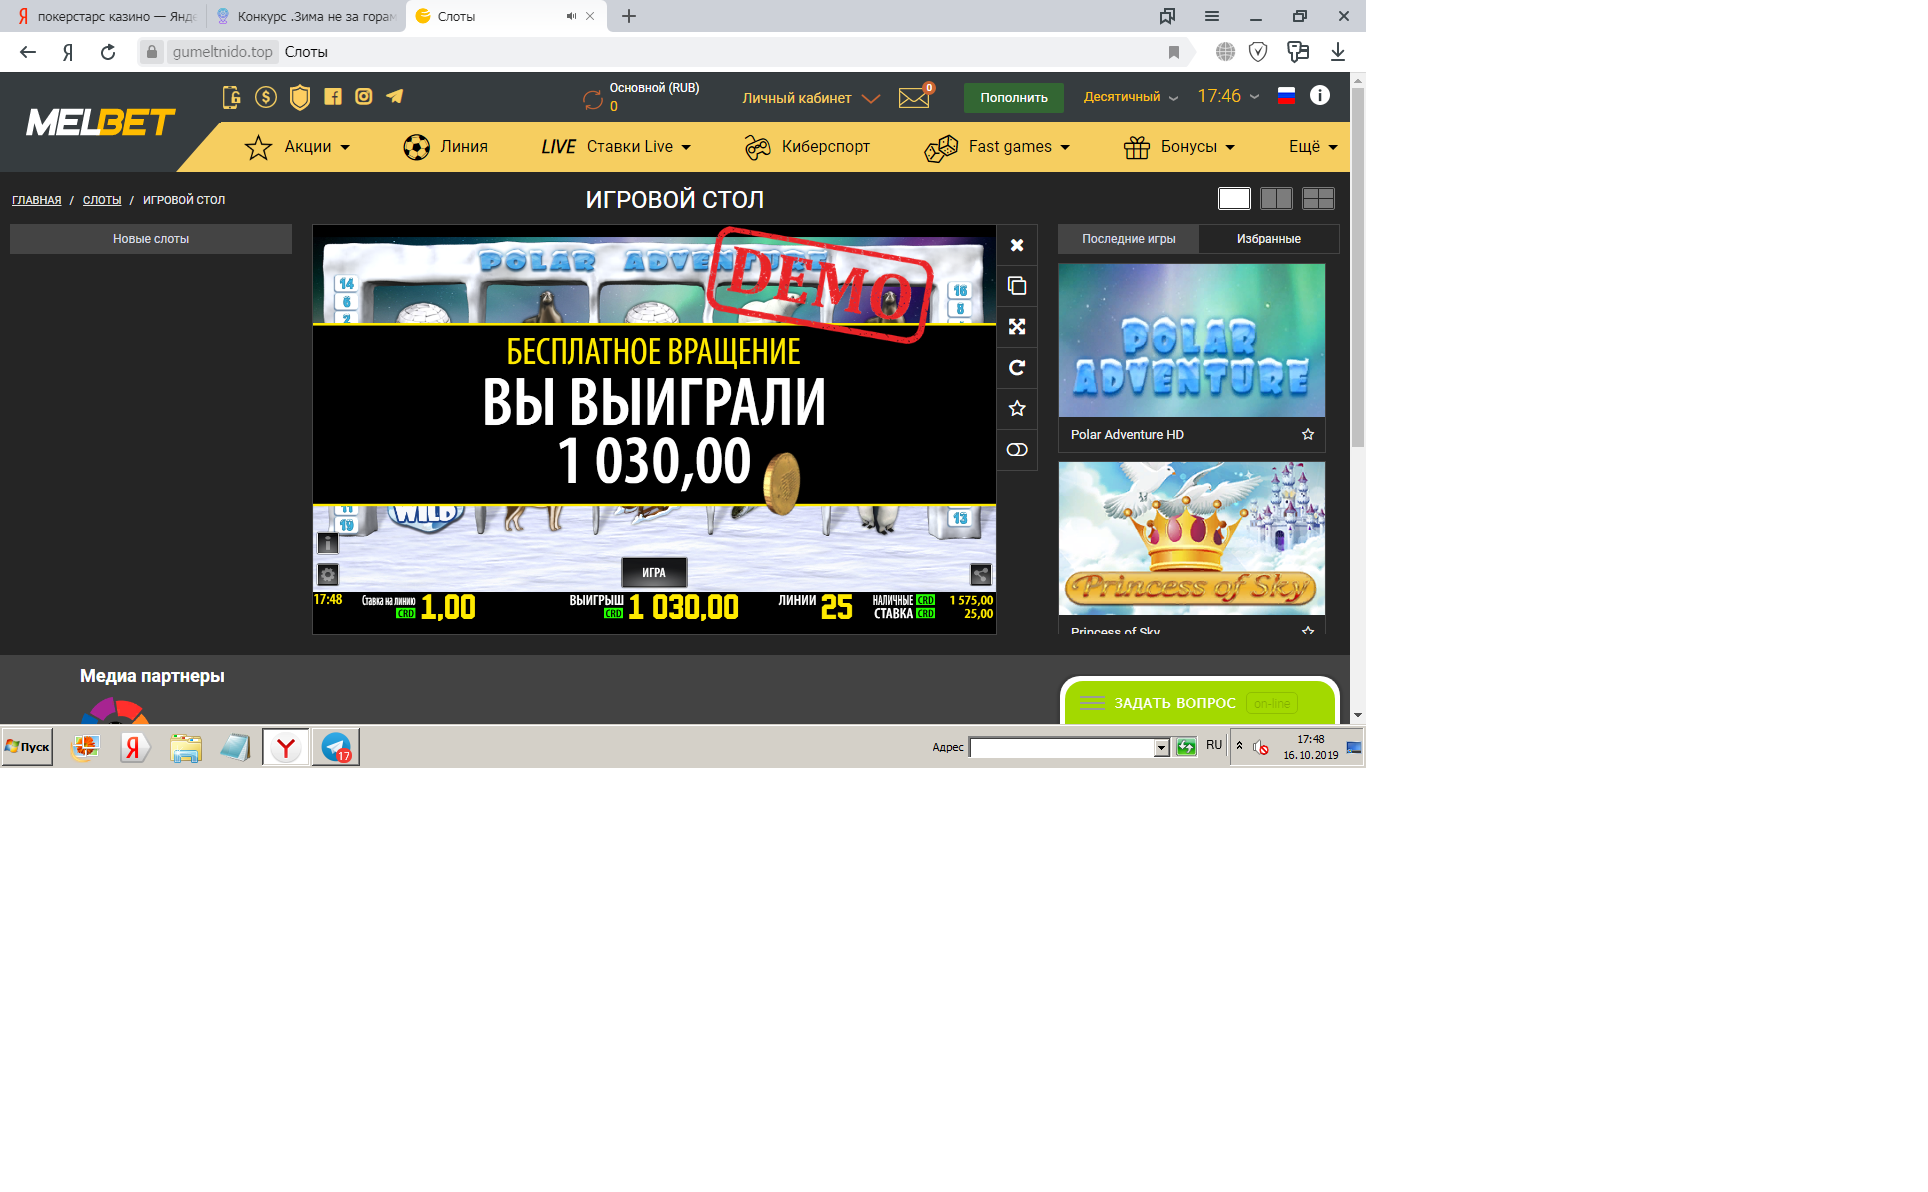This screenshot has width=1928, height=1192.
Task: Follow the СЛОТЫ breadcrumb link
Action: tap(102, 200)
